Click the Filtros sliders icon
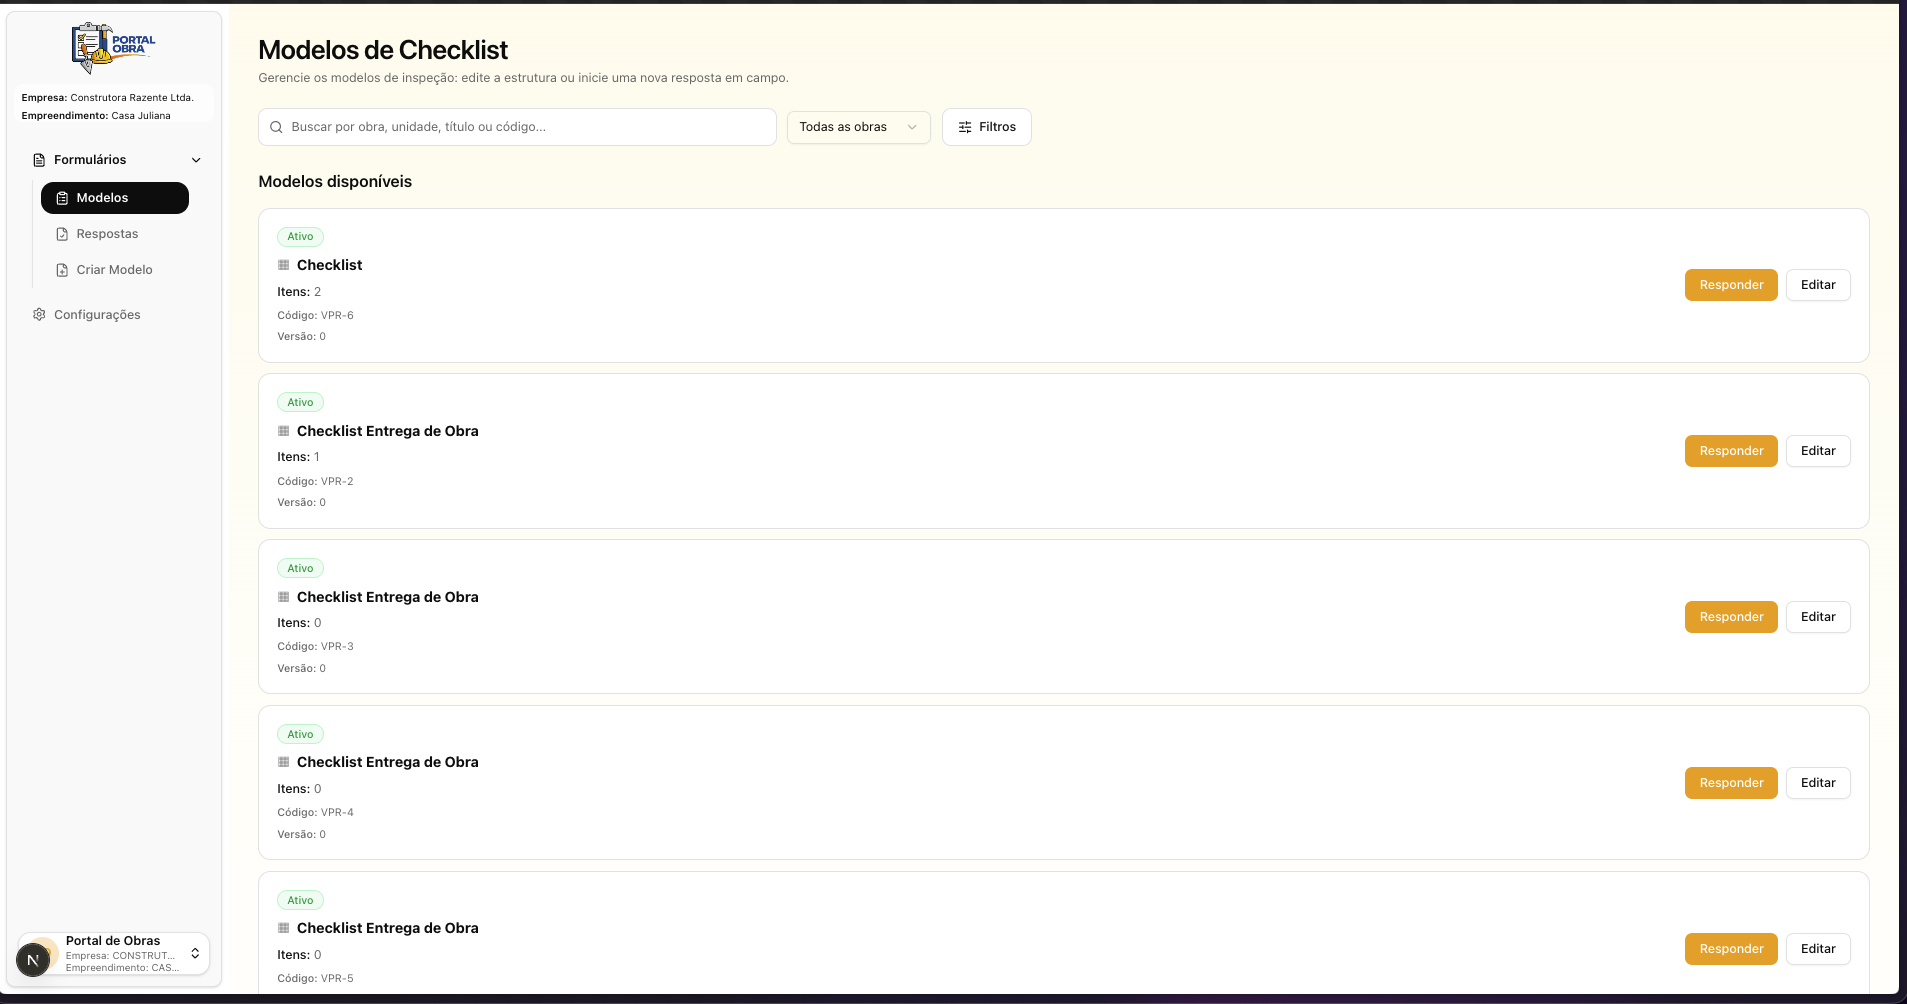Image resolution: width=1907 pixels, height=1004 pixels. point(965,127)
